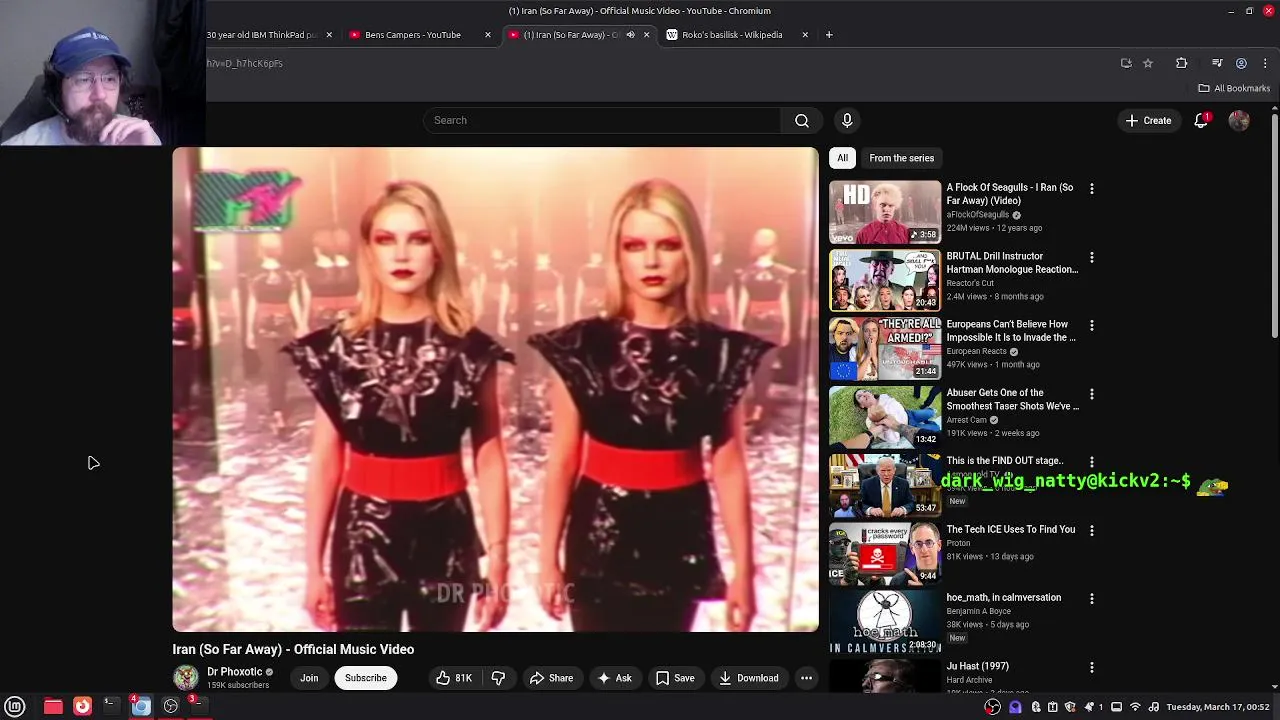Close the Bens Campers tab
Image resolution: width=1280 pixels, height=720 pixels.
488,35
